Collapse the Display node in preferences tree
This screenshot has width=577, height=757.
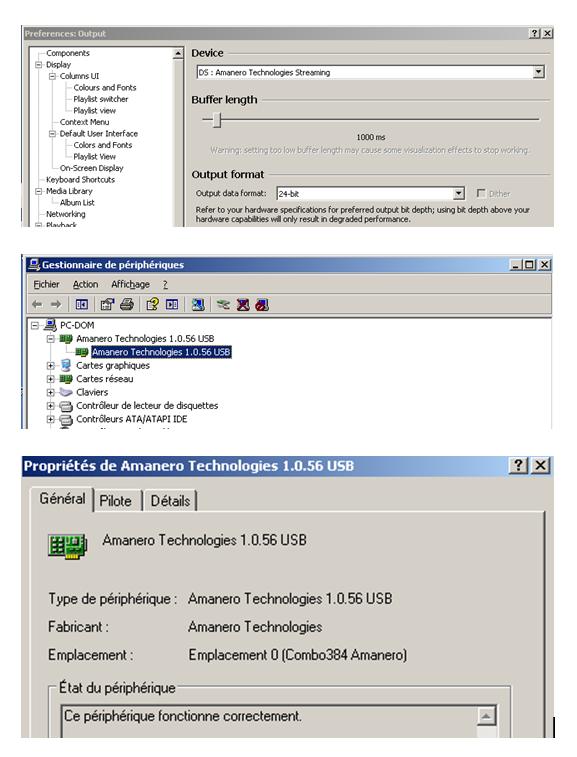(39, 64)
